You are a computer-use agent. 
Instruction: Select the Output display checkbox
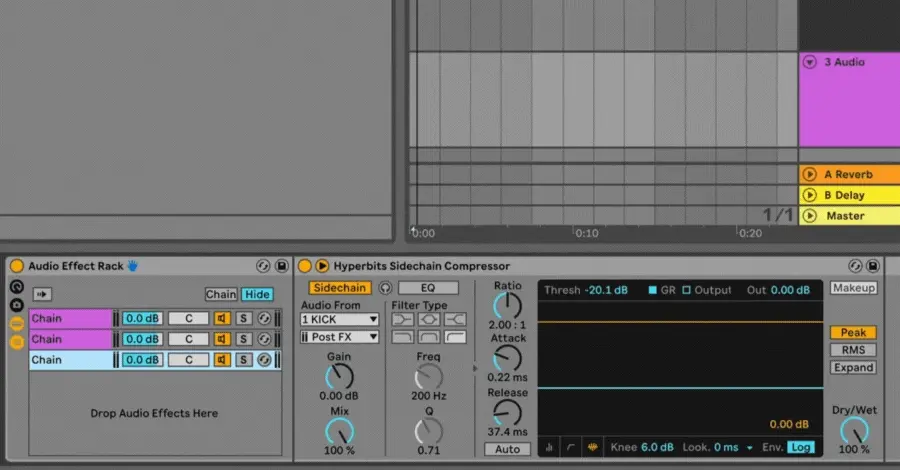coord(686,290)
